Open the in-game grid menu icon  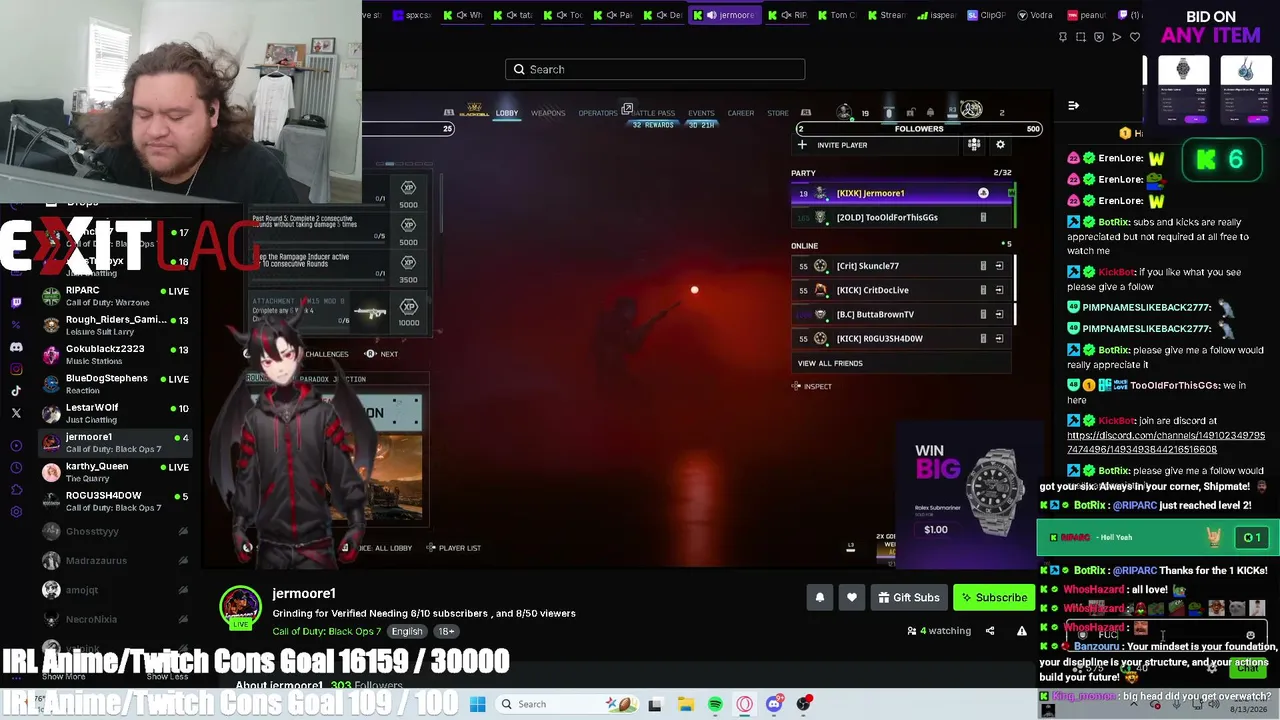tap(973, 145)
